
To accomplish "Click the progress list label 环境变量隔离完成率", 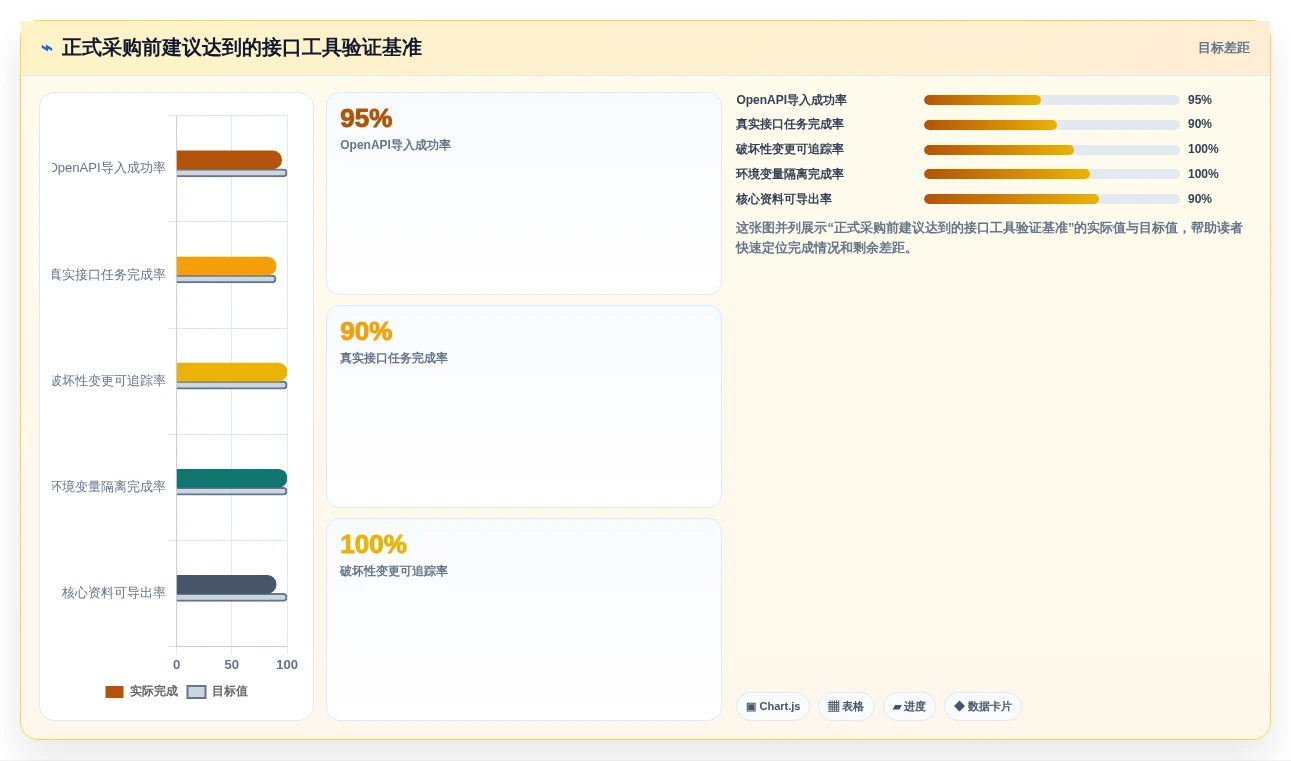I will pyautogui.click(x=790, y=174).
